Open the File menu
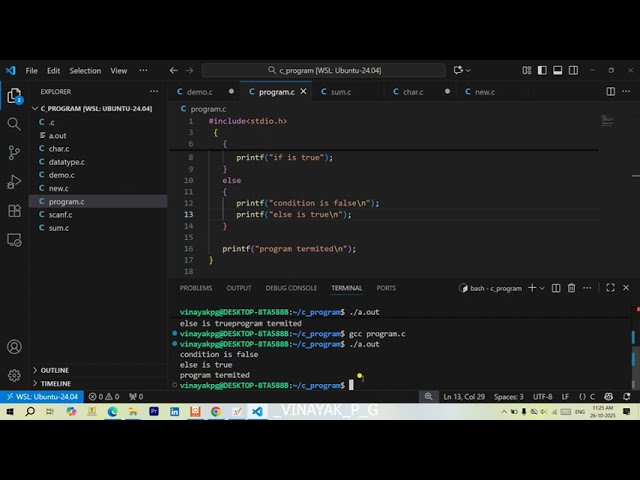The height and width of the screenshot is (480, 640). coord(31,71)
